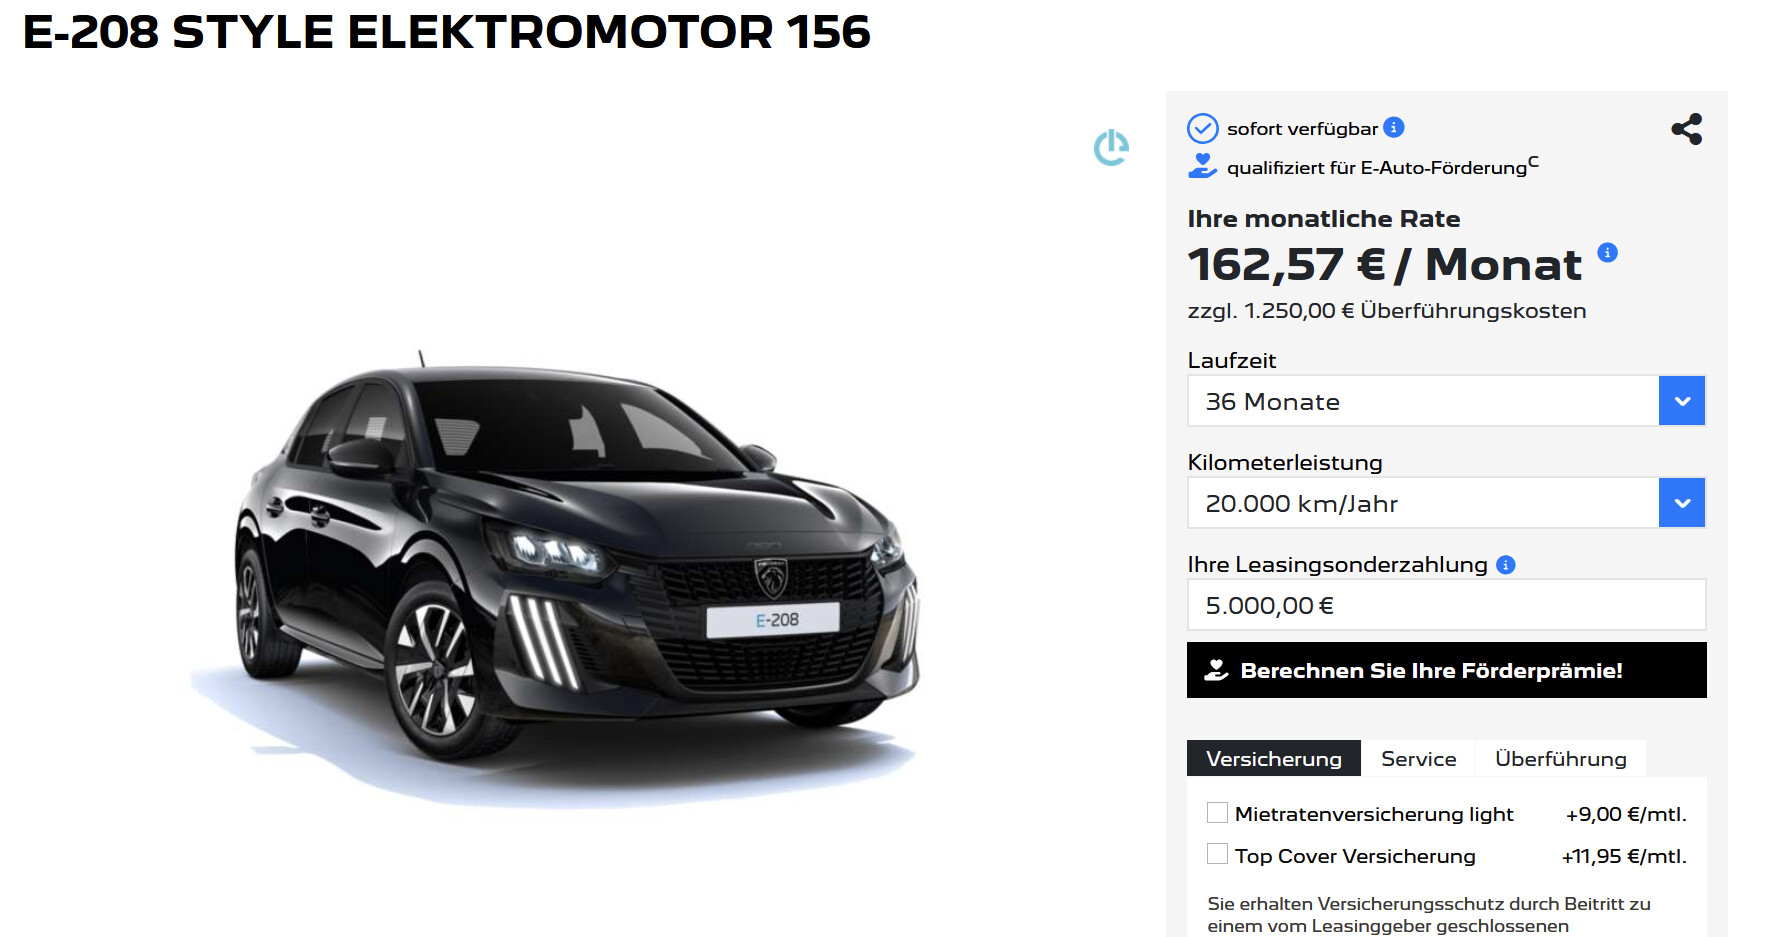Viewport: 1765px width, 937px height.
Task: Tick the Top Cover Versicherung checkbox
Action: [1217, 854]
